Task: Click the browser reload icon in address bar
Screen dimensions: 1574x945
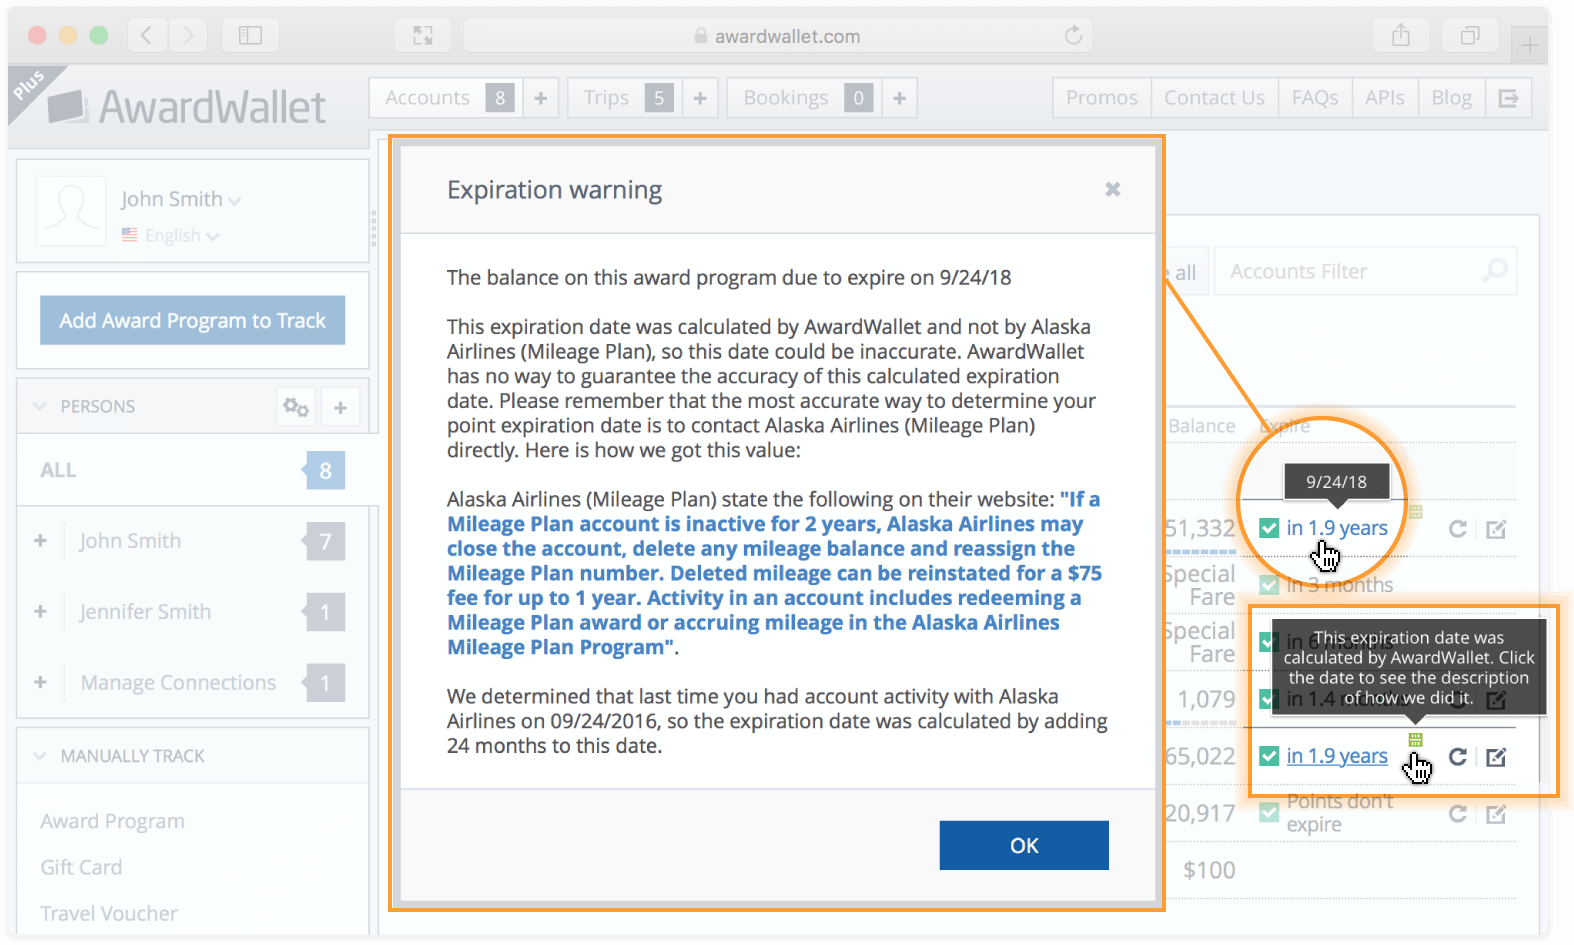Action: (x=1073, y=36)
